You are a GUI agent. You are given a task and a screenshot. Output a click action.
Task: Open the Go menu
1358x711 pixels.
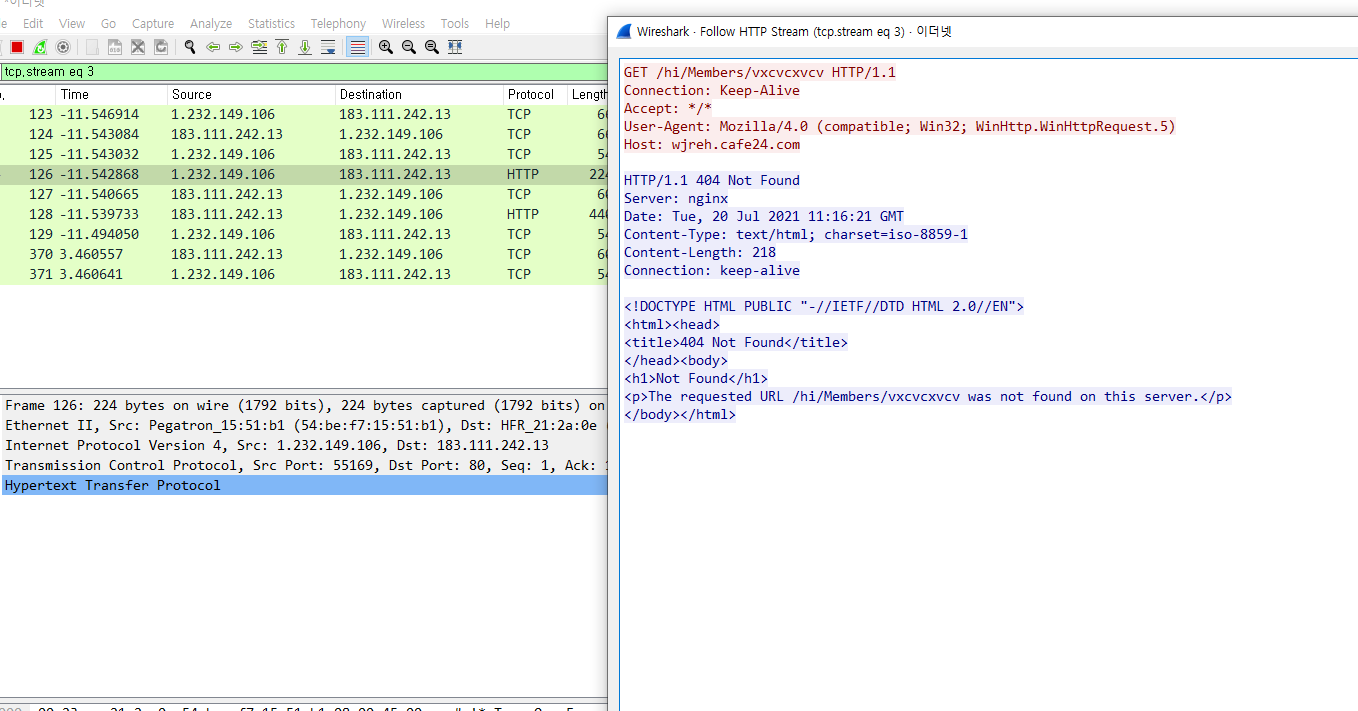point(108,23)
